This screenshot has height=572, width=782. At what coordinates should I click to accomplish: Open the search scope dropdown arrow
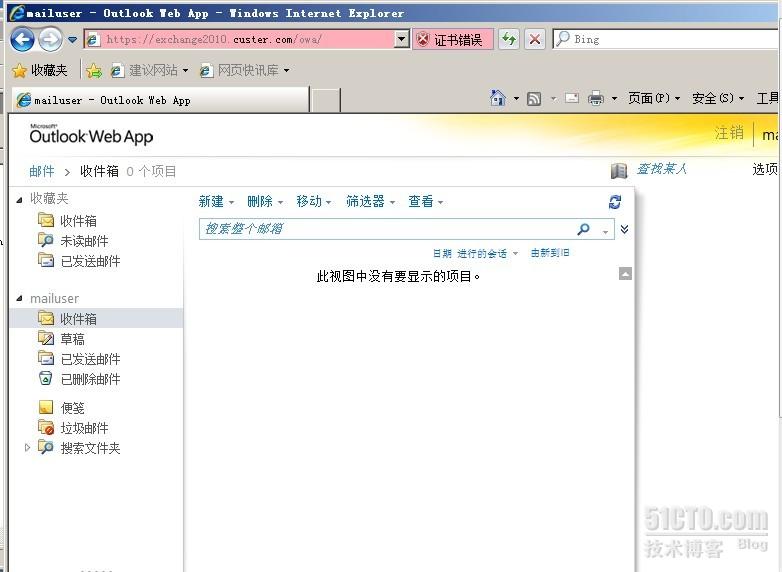(605, 231)
